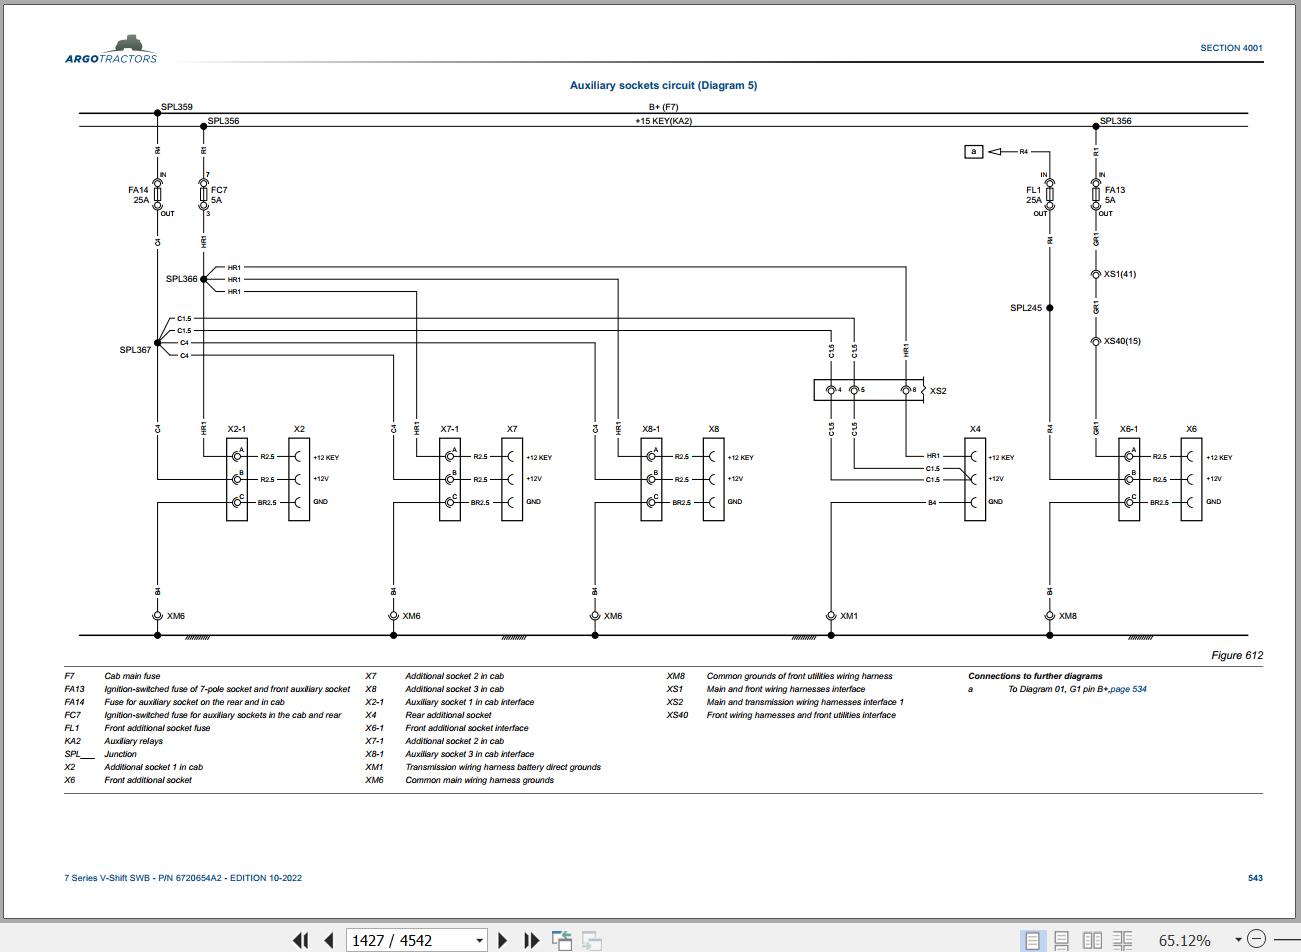
Task: Switch to two-page facing layout
Action: point(1092,940)
